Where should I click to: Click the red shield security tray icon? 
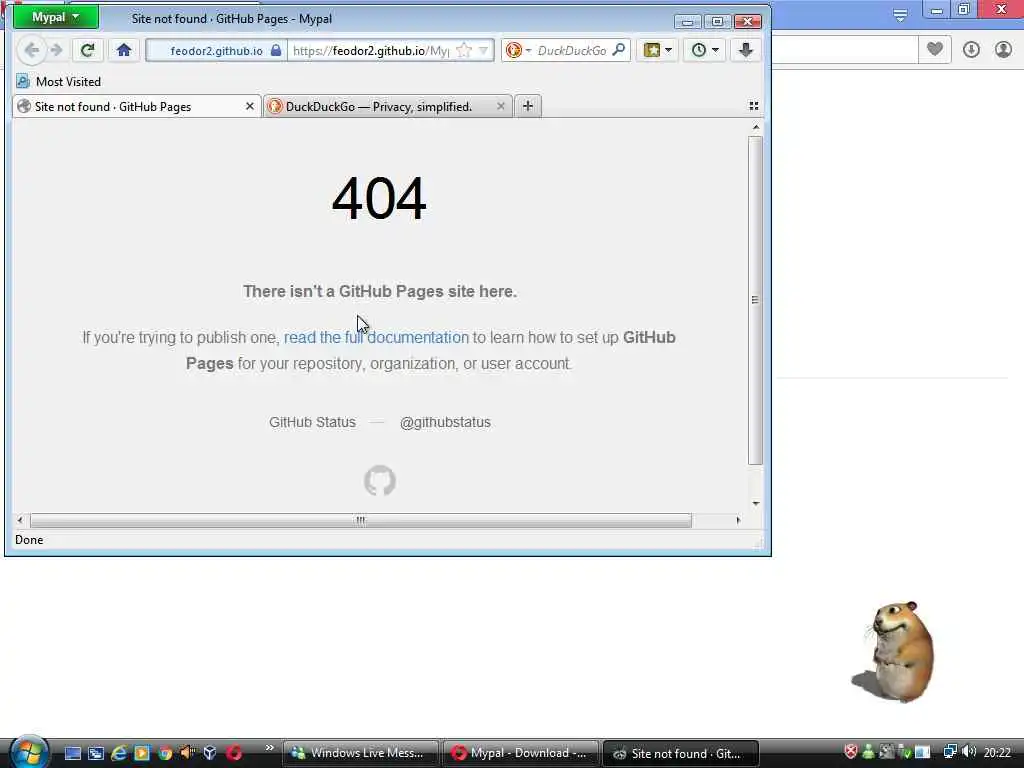850,752
